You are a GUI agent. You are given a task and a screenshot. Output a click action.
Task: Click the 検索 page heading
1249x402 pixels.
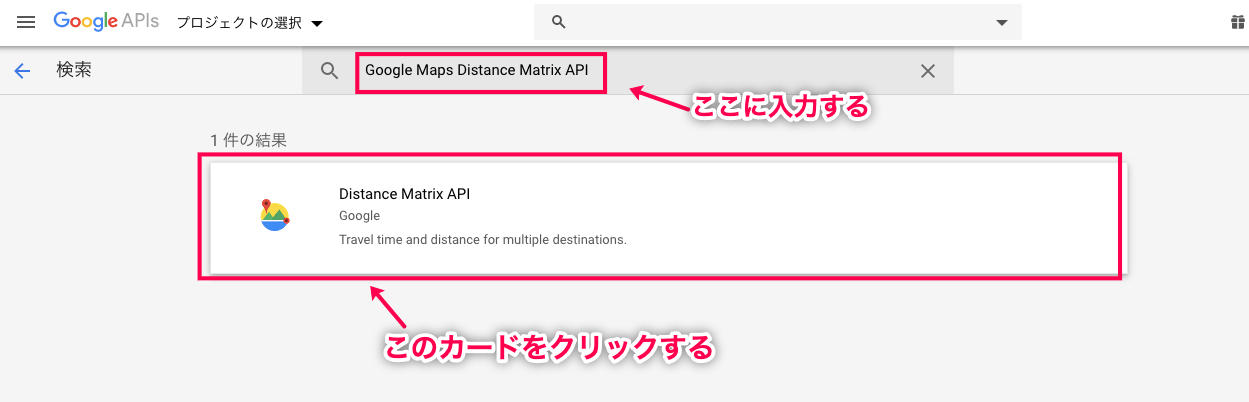tap(75, 70)
